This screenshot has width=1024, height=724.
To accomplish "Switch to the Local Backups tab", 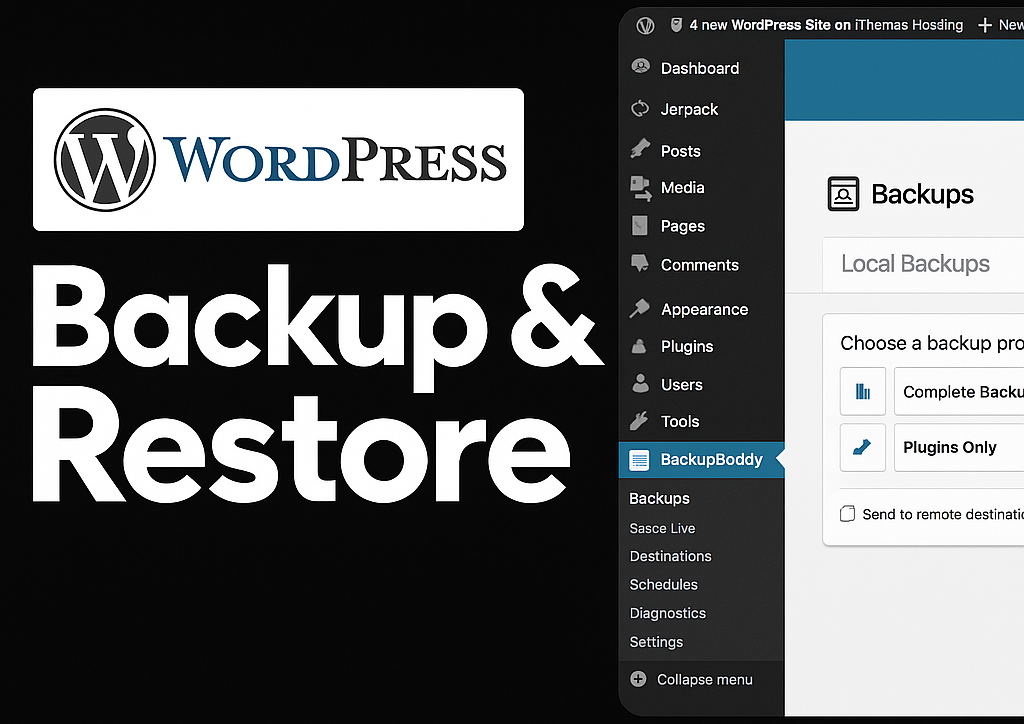I will (915, 264).
